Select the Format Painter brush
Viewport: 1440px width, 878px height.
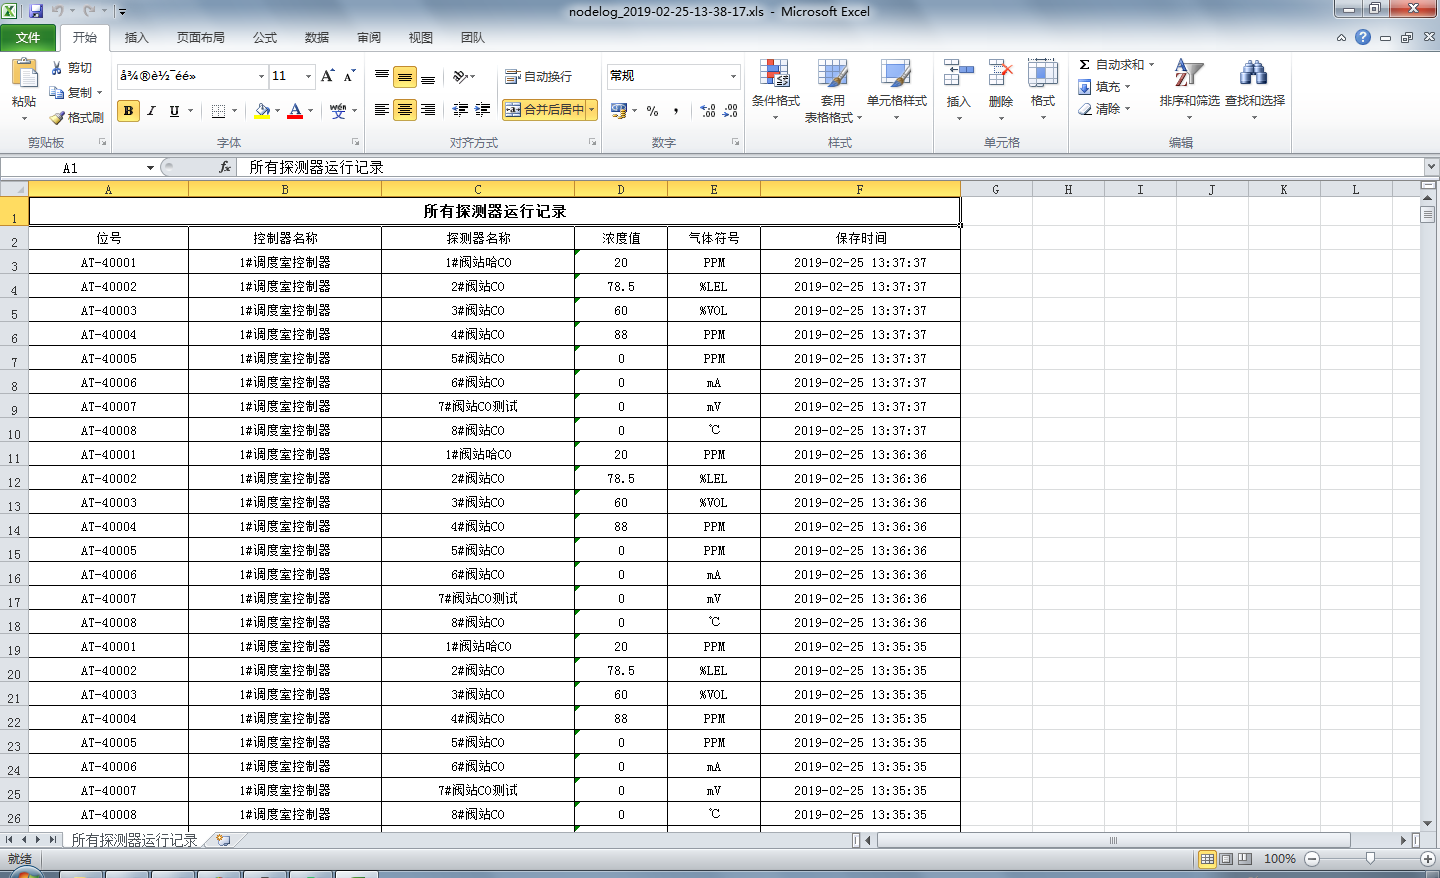57,117
